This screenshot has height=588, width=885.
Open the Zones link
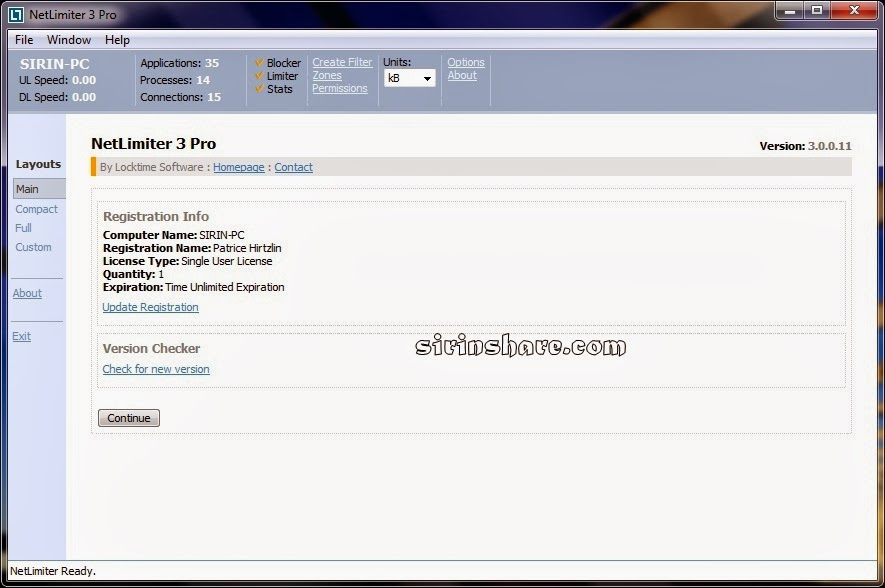pyautogui.click(x=327, y=75)
